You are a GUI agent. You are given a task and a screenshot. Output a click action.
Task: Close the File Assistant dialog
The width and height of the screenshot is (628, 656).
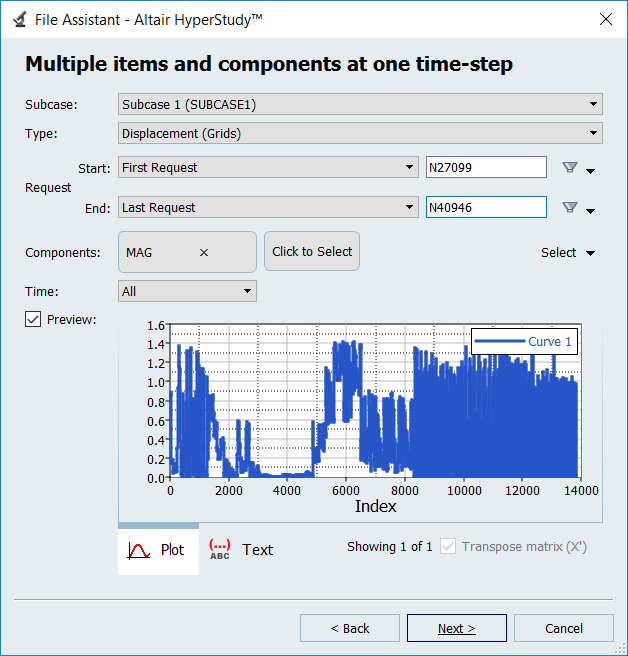605,19
